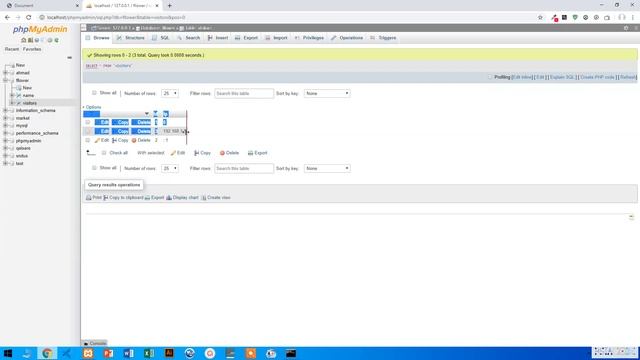Image resolution: width=640 pixels, height=360 pixels.
Task: Open Excel from Windows taskbar
Action: [x=149, y=353]
